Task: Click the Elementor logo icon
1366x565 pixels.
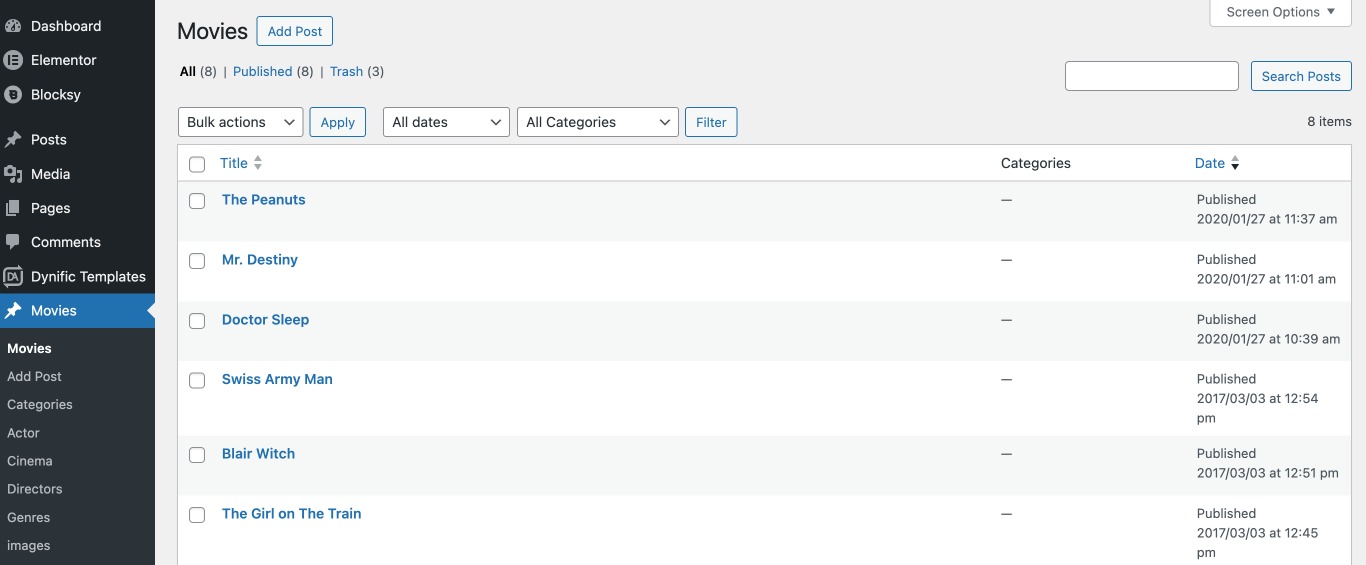Action: pyautogui.click(x=13, y=60)
